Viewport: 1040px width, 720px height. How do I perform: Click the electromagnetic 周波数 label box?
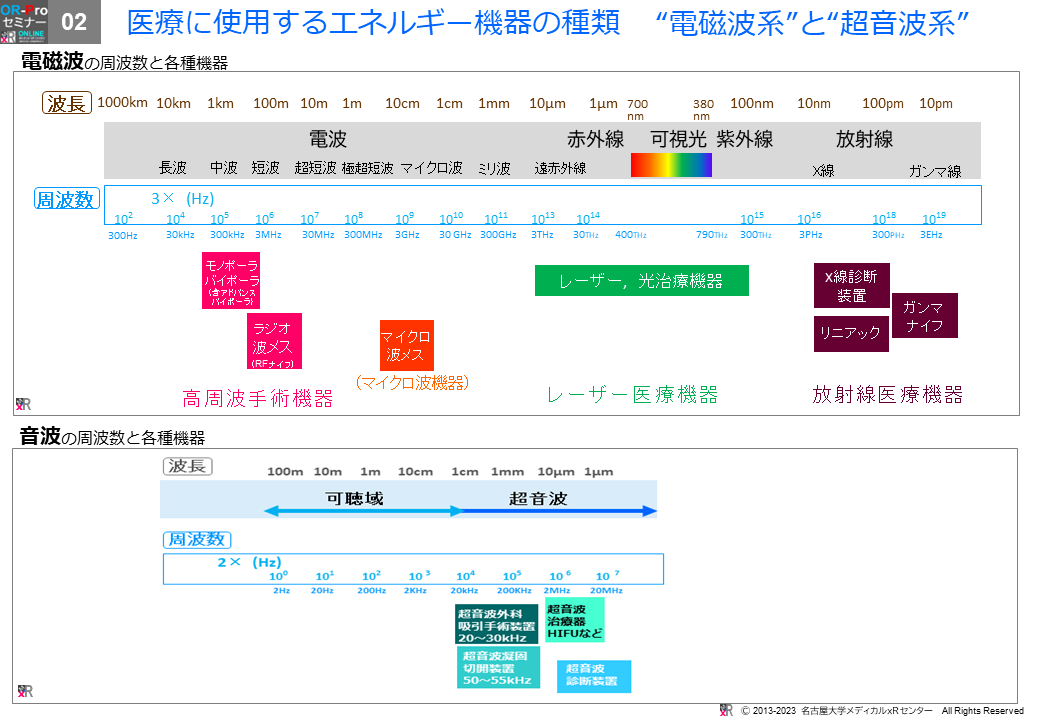[66, 199]
